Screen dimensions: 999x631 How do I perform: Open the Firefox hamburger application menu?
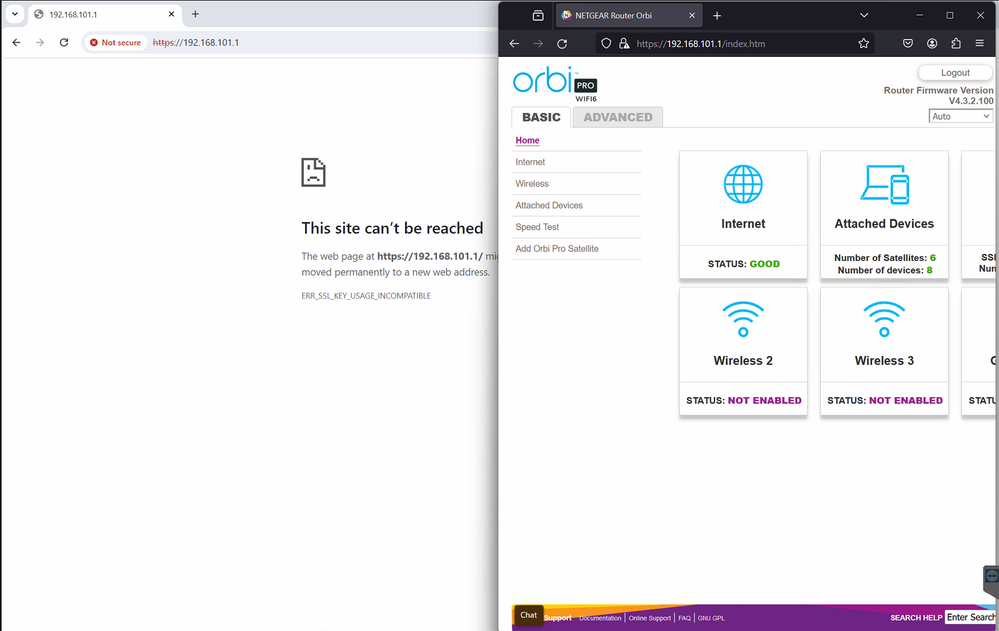[982, 44]
